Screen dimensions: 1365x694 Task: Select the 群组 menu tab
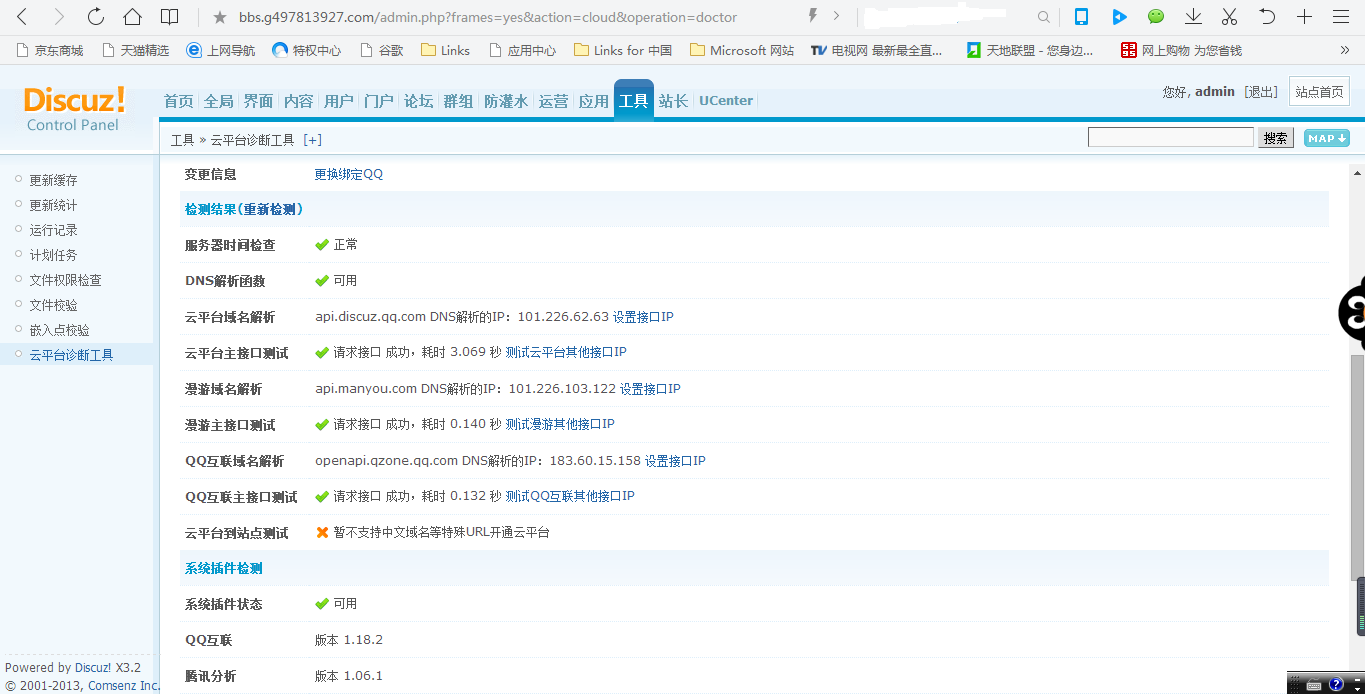(x=459, y=101)
